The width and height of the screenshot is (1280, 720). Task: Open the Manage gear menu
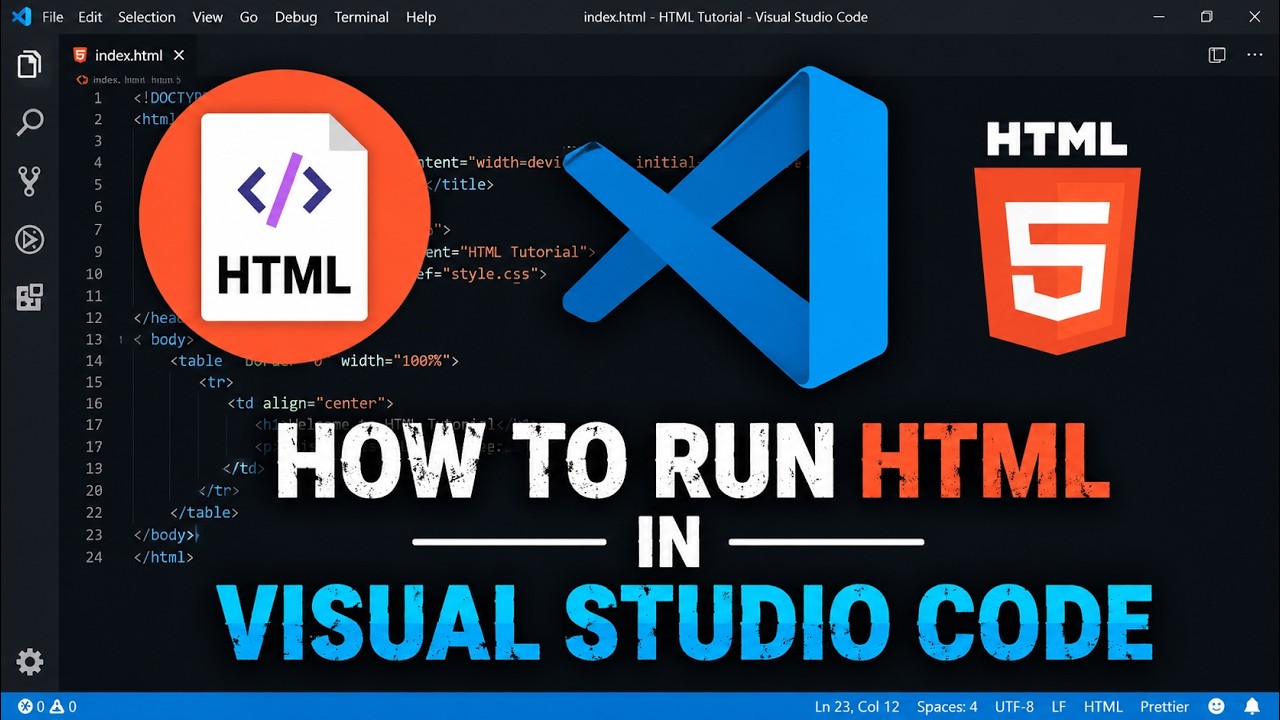pyautogui.click(x=29, y=661)
